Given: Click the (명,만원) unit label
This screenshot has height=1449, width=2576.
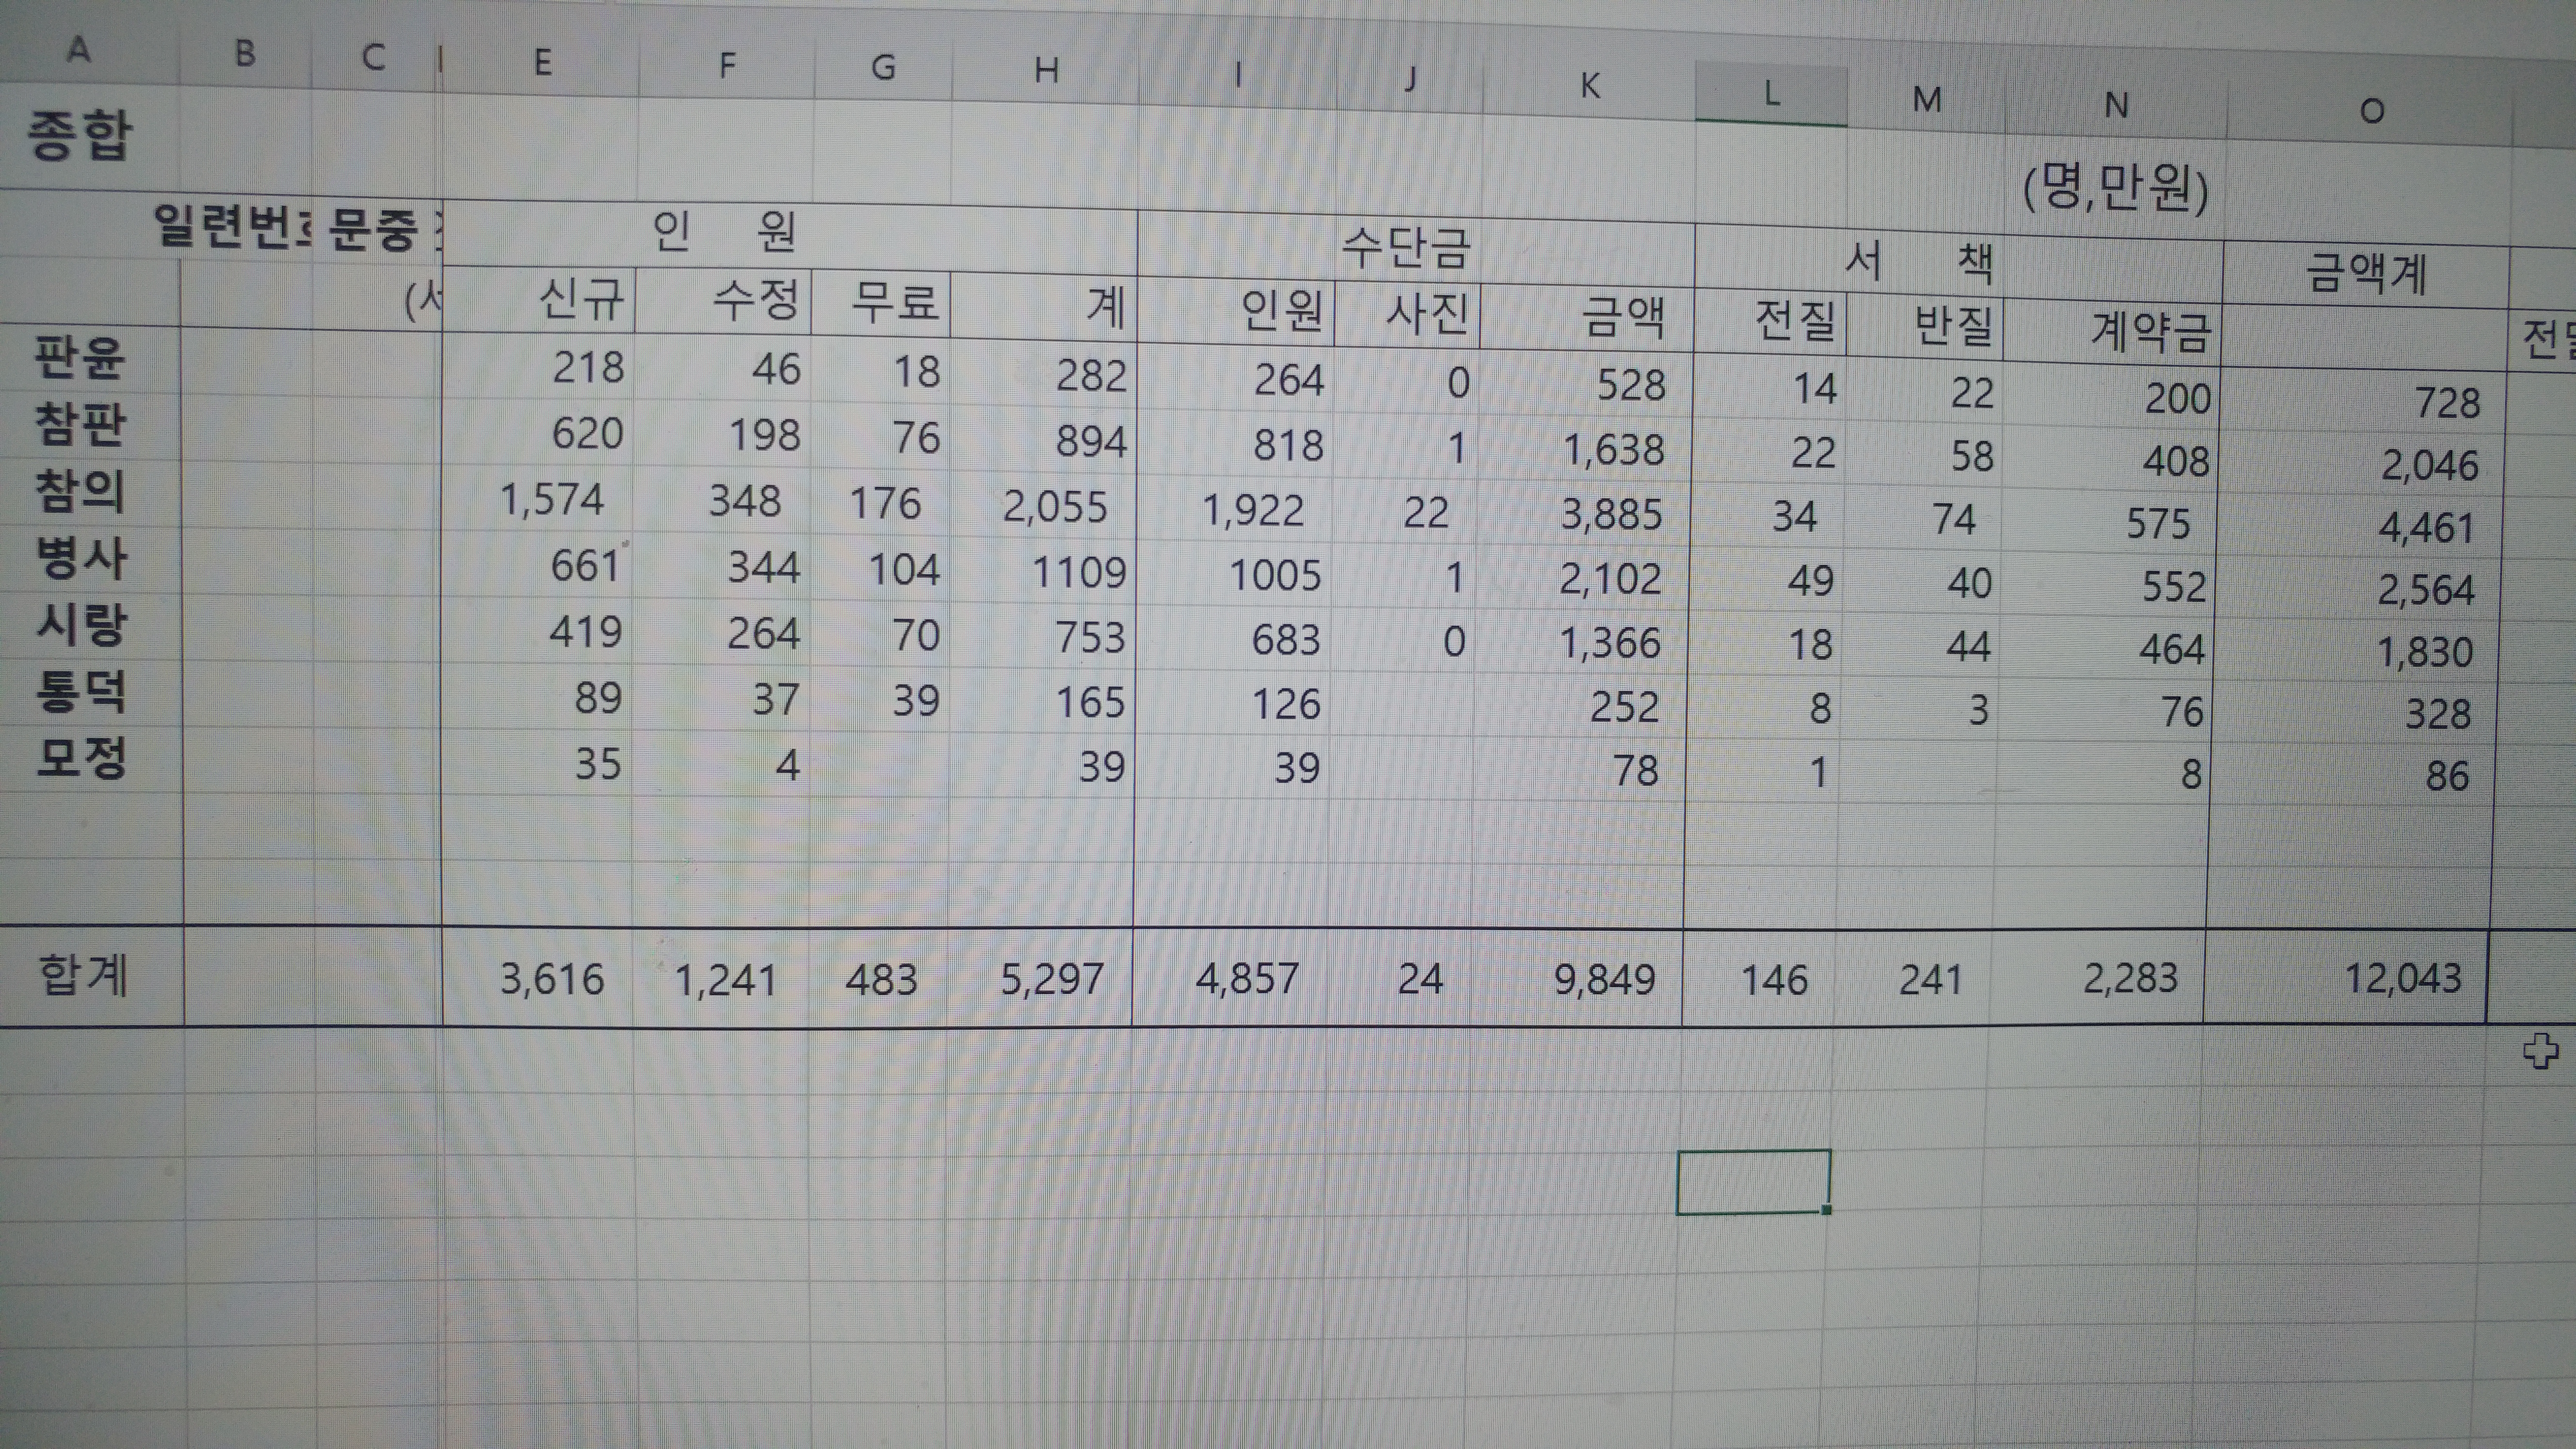Looking at the screenshot, I should pos(2115,189).
